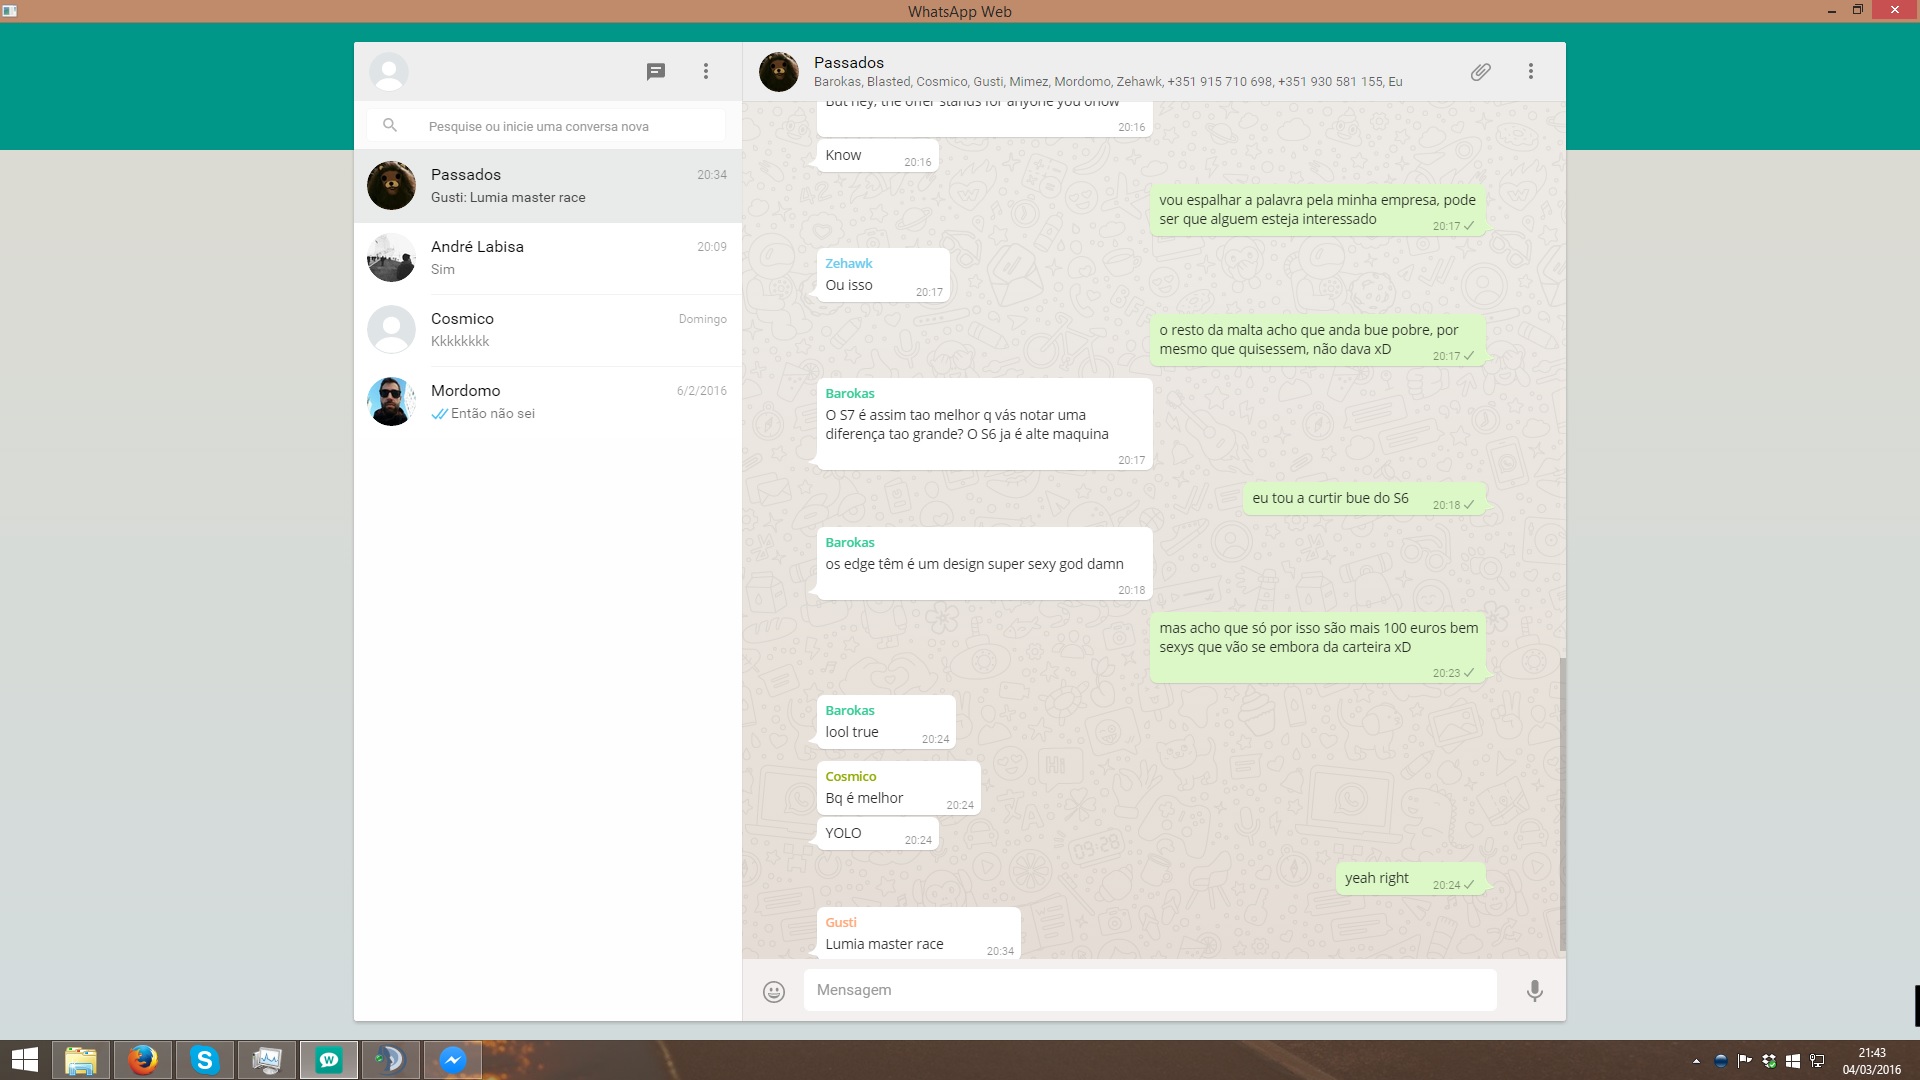This screenshot has width=1920, height=1080.
Task: Click sender name Barokas above 'os edge têm' message
Action: 850,543
